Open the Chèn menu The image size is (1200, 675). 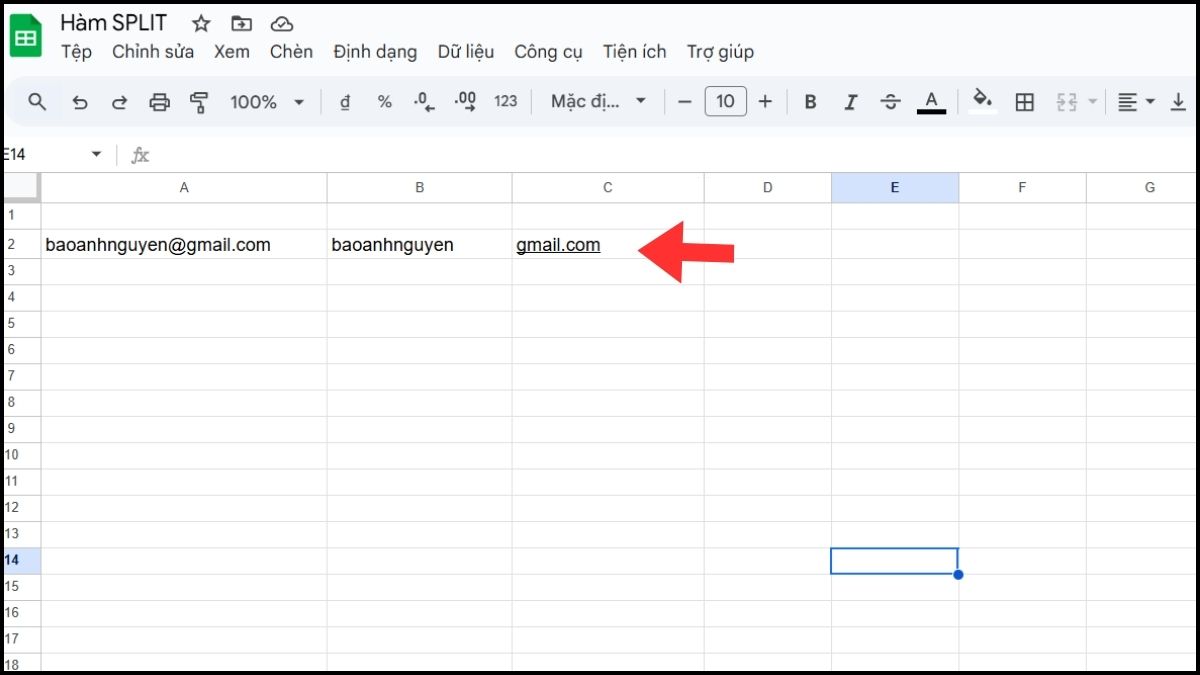pos(291,51)
